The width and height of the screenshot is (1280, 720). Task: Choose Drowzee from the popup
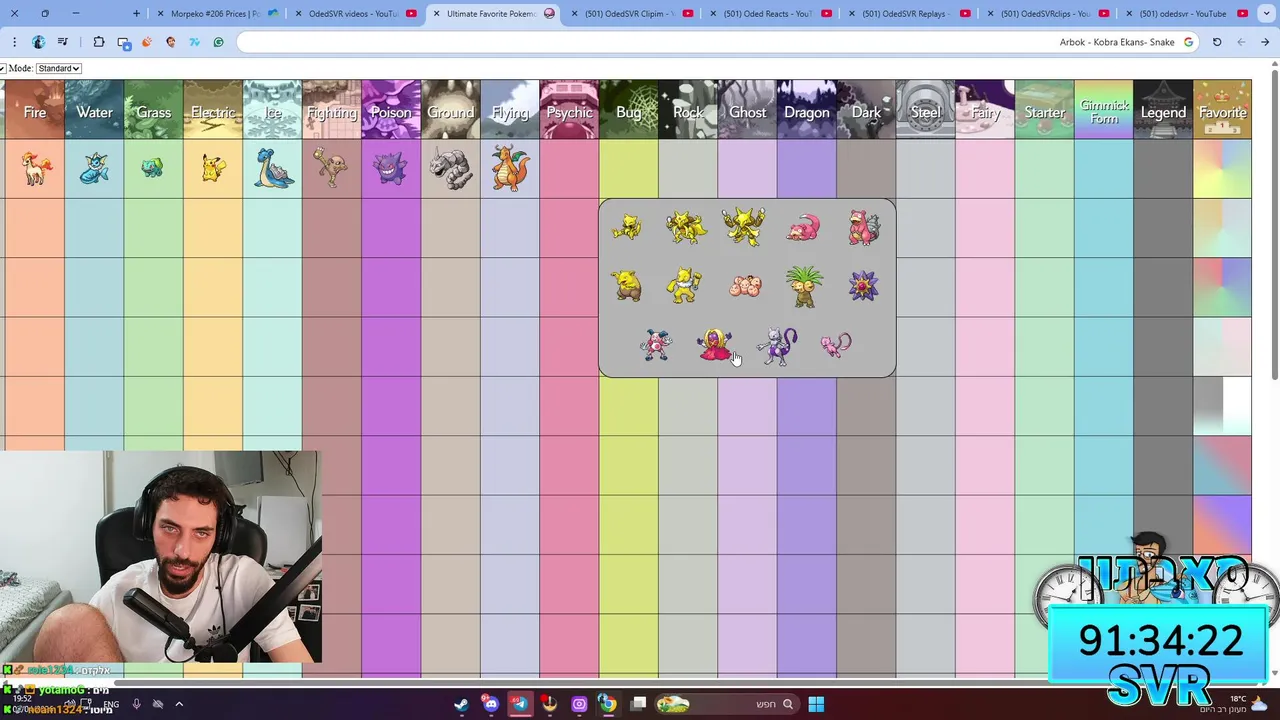(x=627, y=286)
